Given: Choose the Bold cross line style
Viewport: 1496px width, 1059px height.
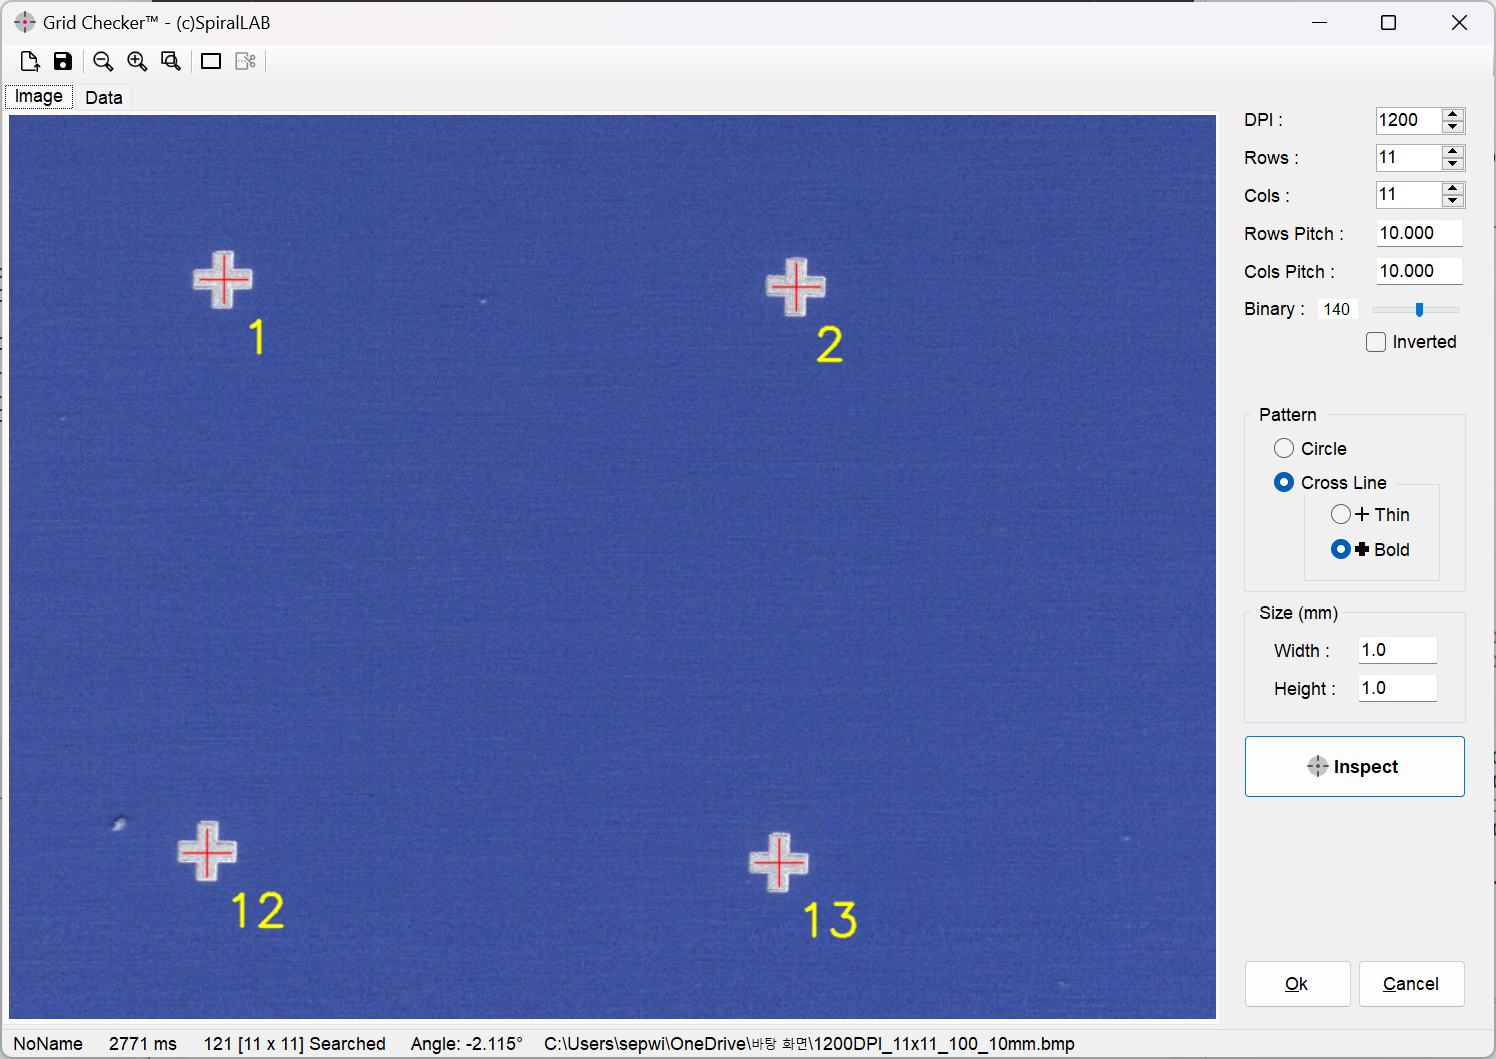Looking at the screenshot, I should [1341, 549].
